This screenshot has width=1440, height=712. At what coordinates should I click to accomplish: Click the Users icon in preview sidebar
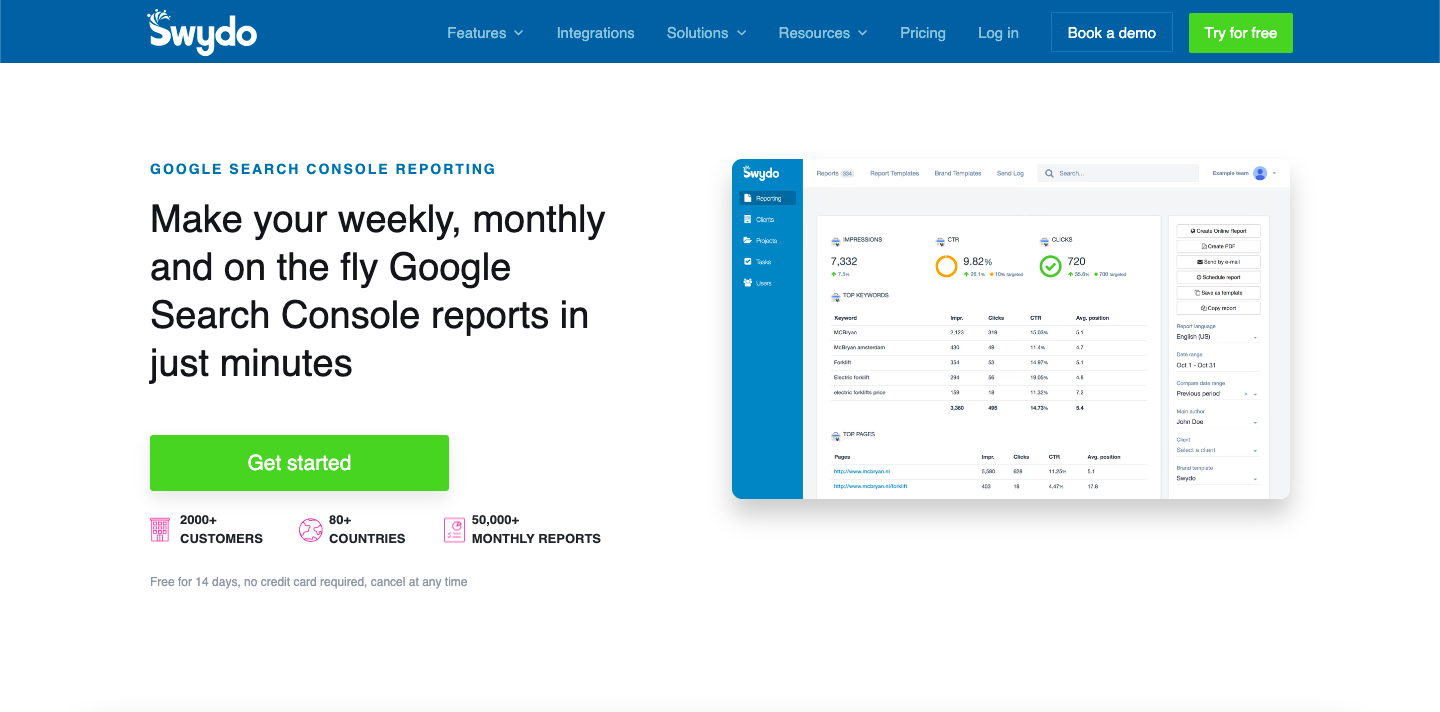[x=748, y=283]
